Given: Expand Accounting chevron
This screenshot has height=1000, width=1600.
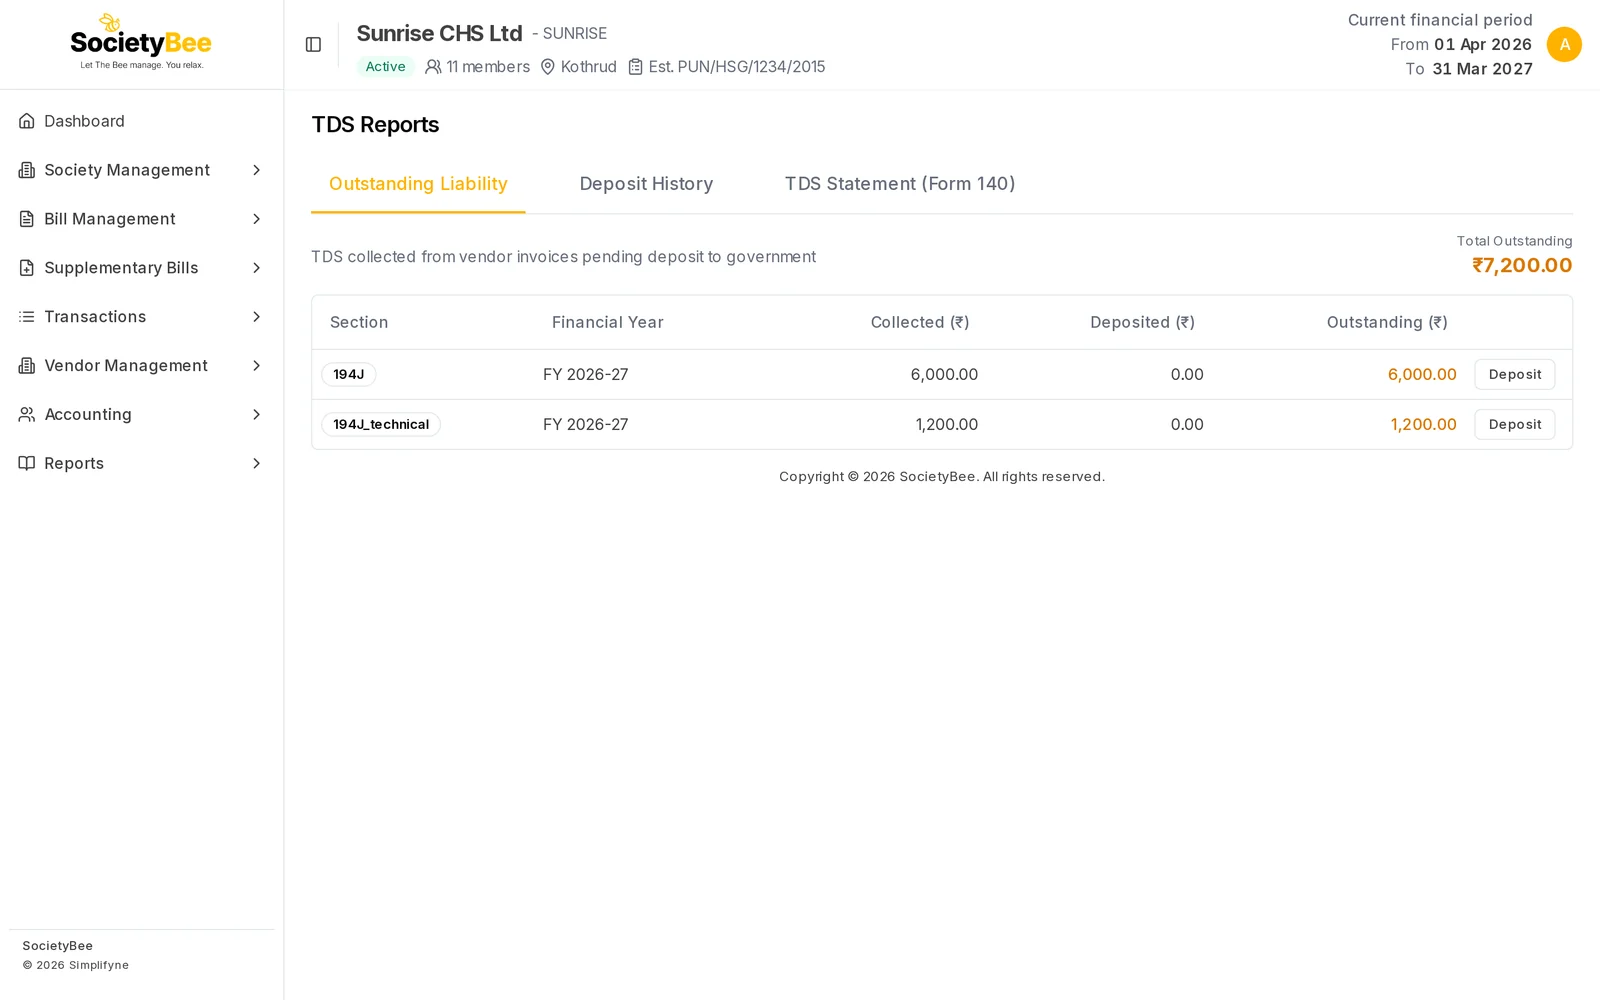Looking at the screenshot, I should (257, 414).
